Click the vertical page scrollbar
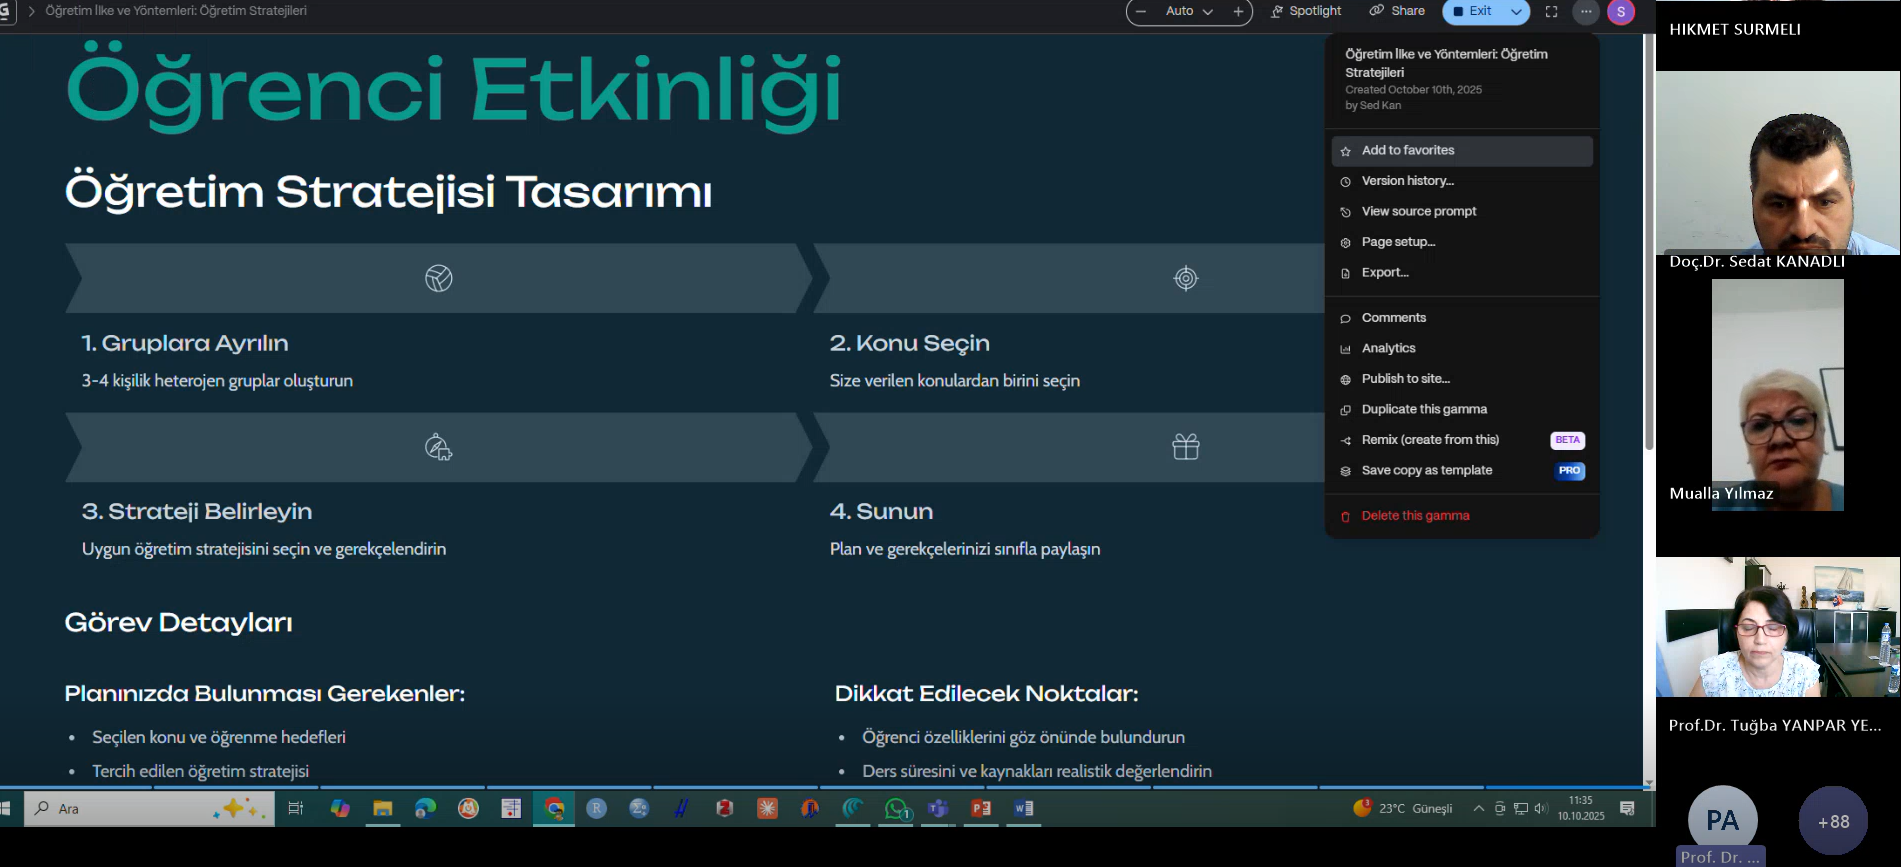 click(x=1649, y=240)
